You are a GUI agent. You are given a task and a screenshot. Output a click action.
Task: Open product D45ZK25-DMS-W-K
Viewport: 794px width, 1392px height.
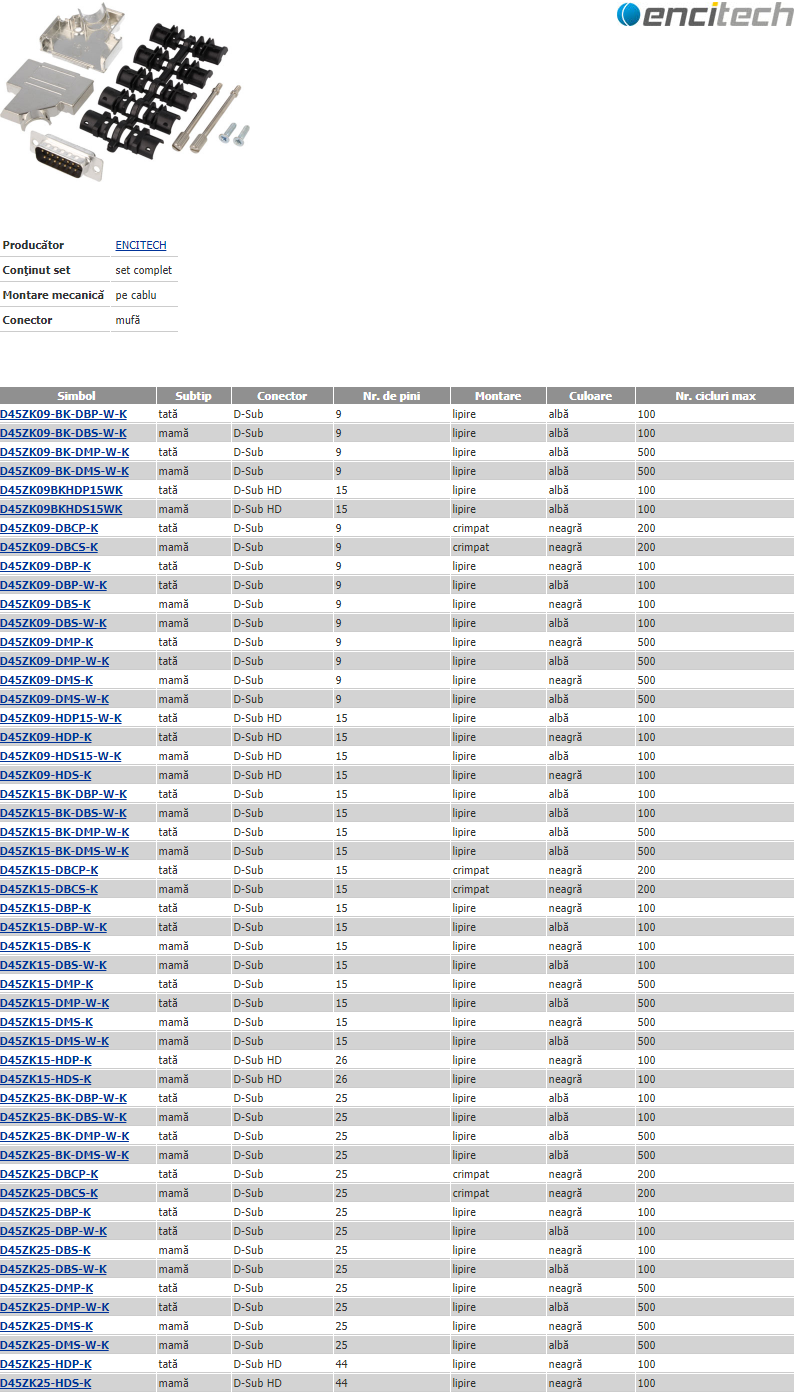[55, 1345]
